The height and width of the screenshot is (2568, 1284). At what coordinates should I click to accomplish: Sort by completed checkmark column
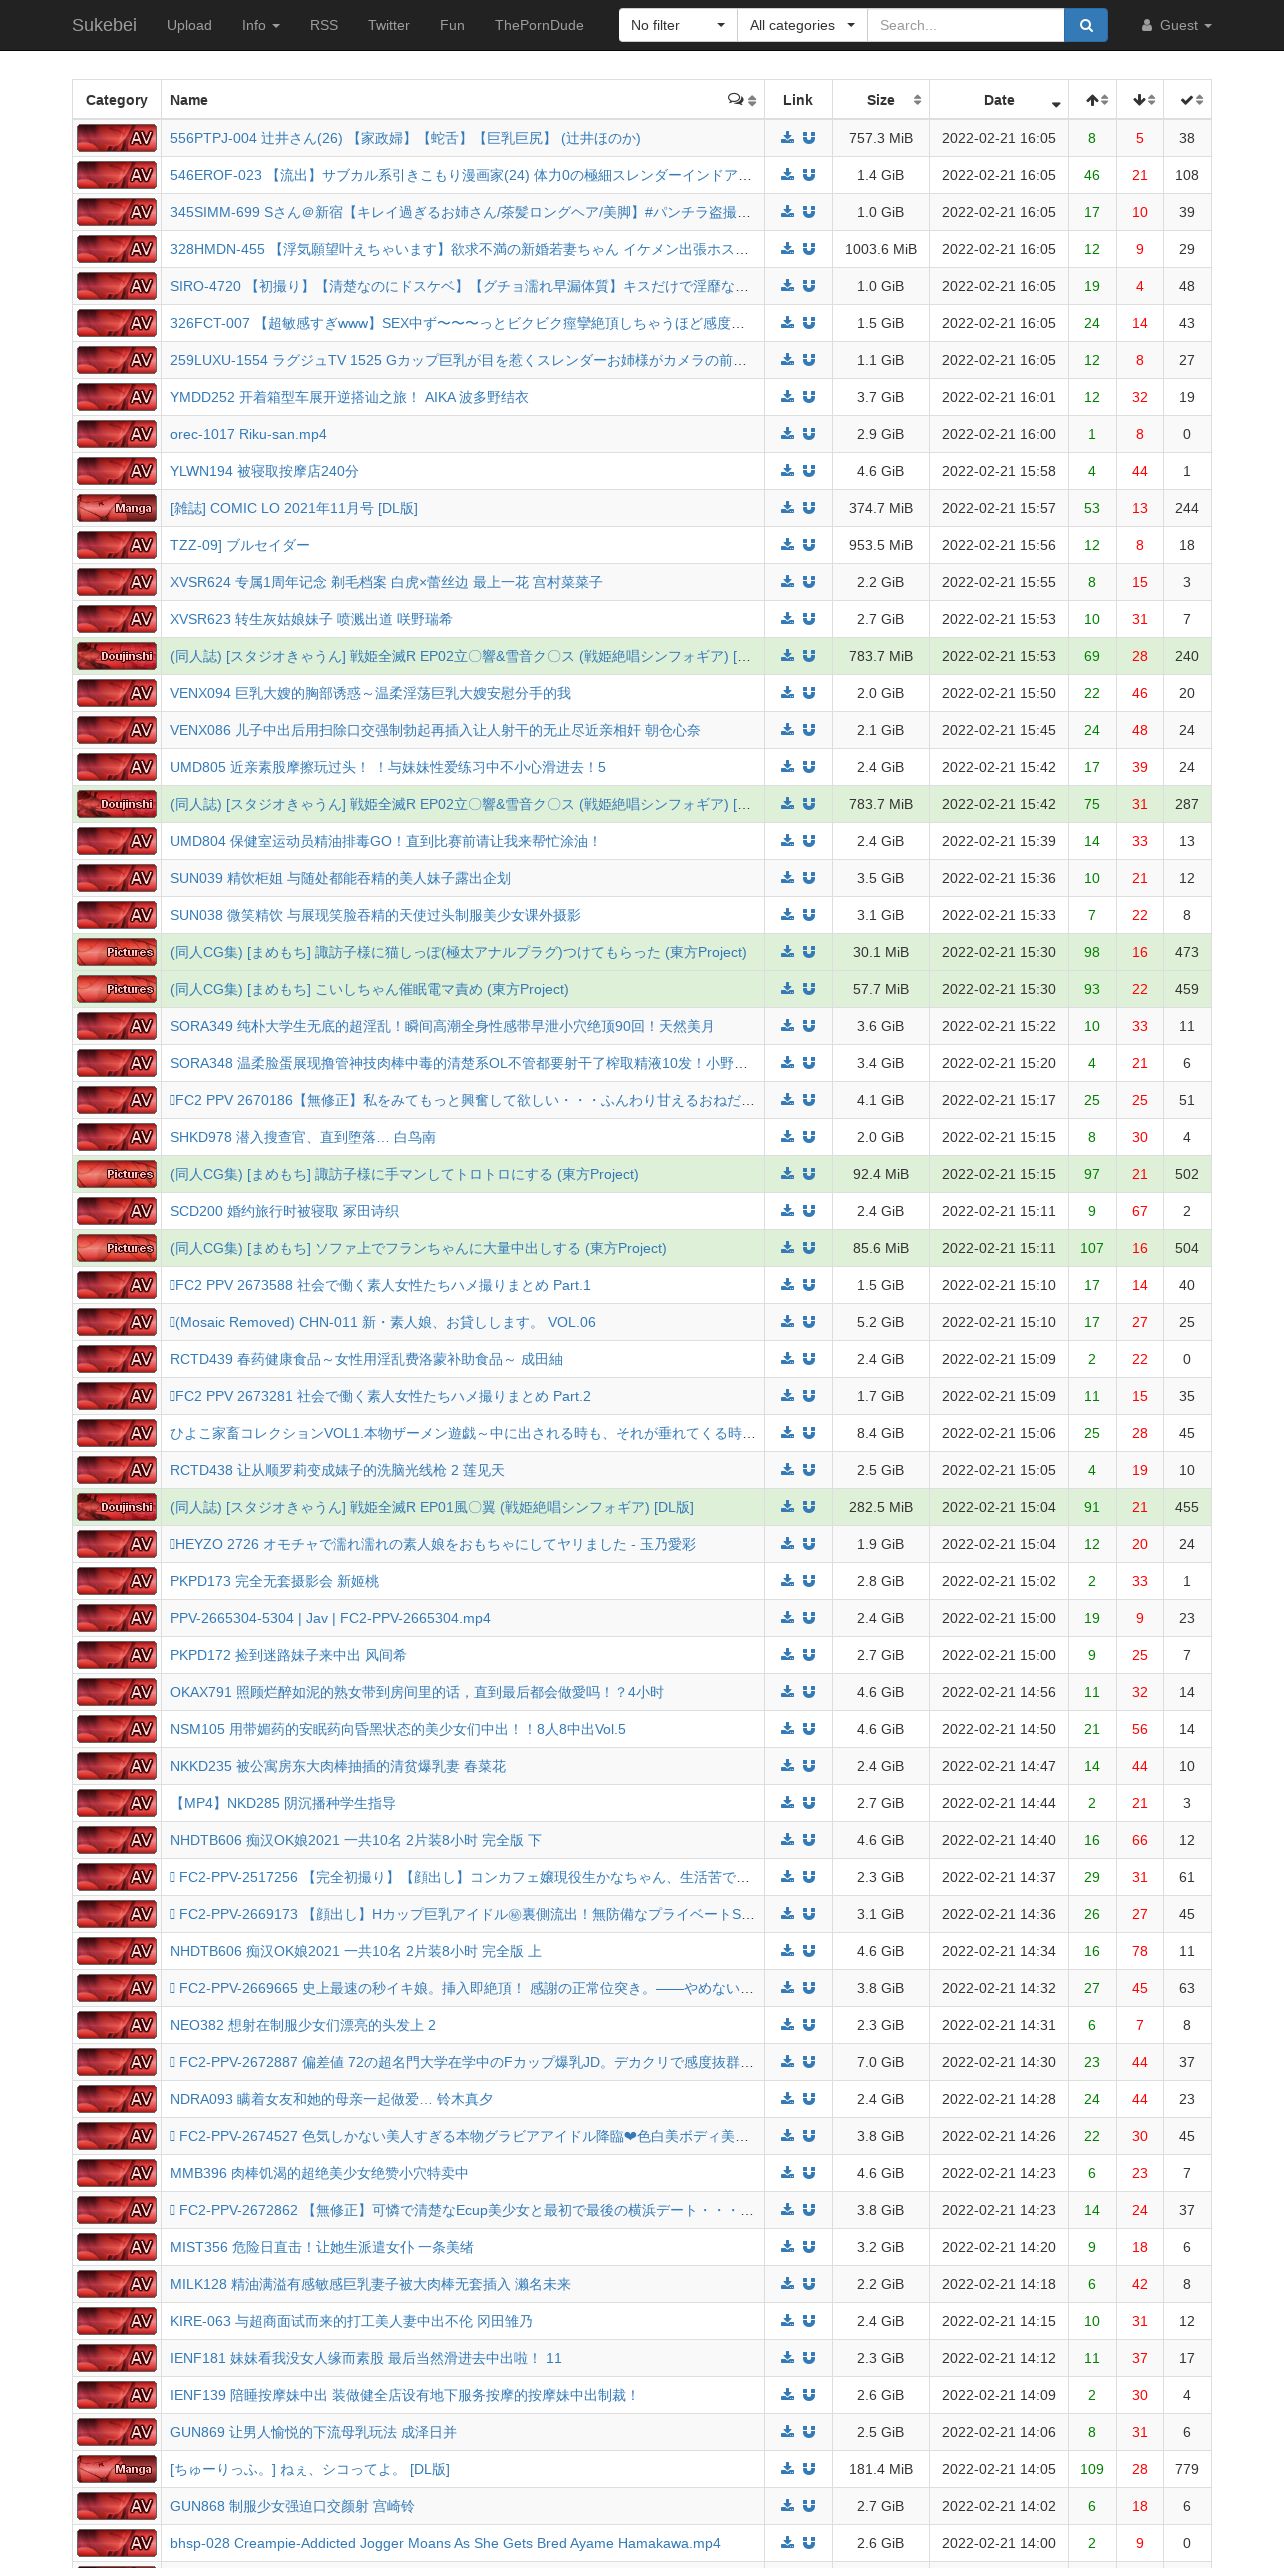[x=1187, y=100]
